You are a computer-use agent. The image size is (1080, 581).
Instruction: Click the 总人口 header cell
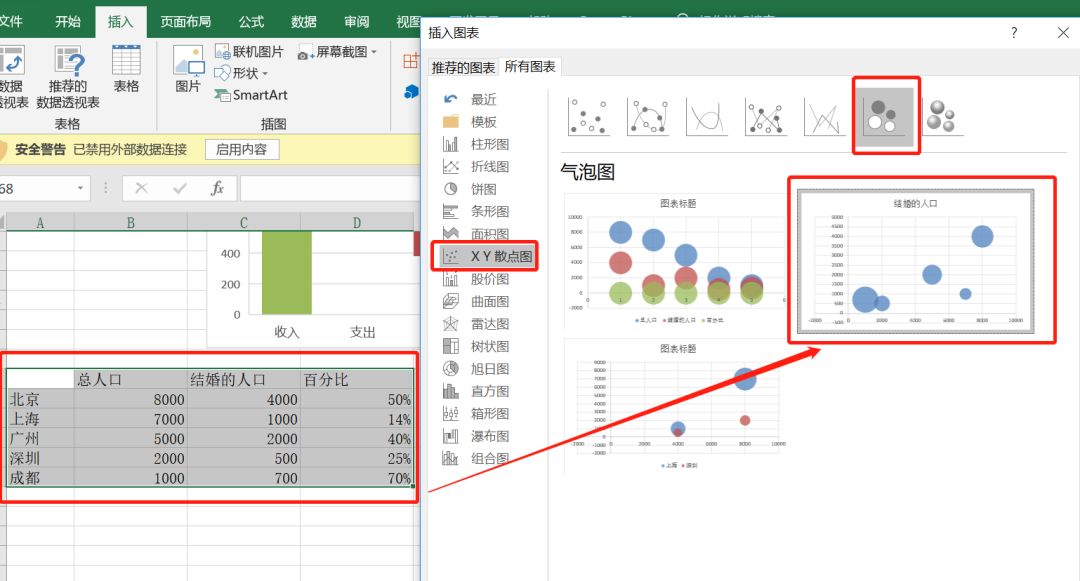click(131, 379)
